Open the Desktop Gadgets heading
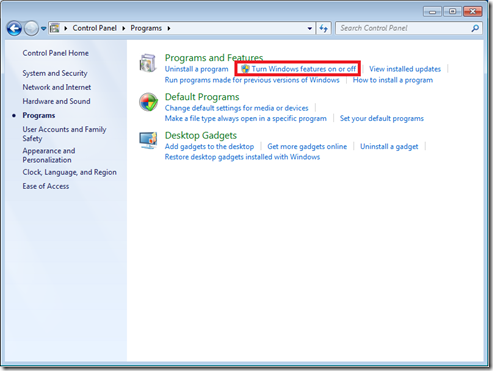The width and height of the screenshot is (493, 371). (201, 135)
